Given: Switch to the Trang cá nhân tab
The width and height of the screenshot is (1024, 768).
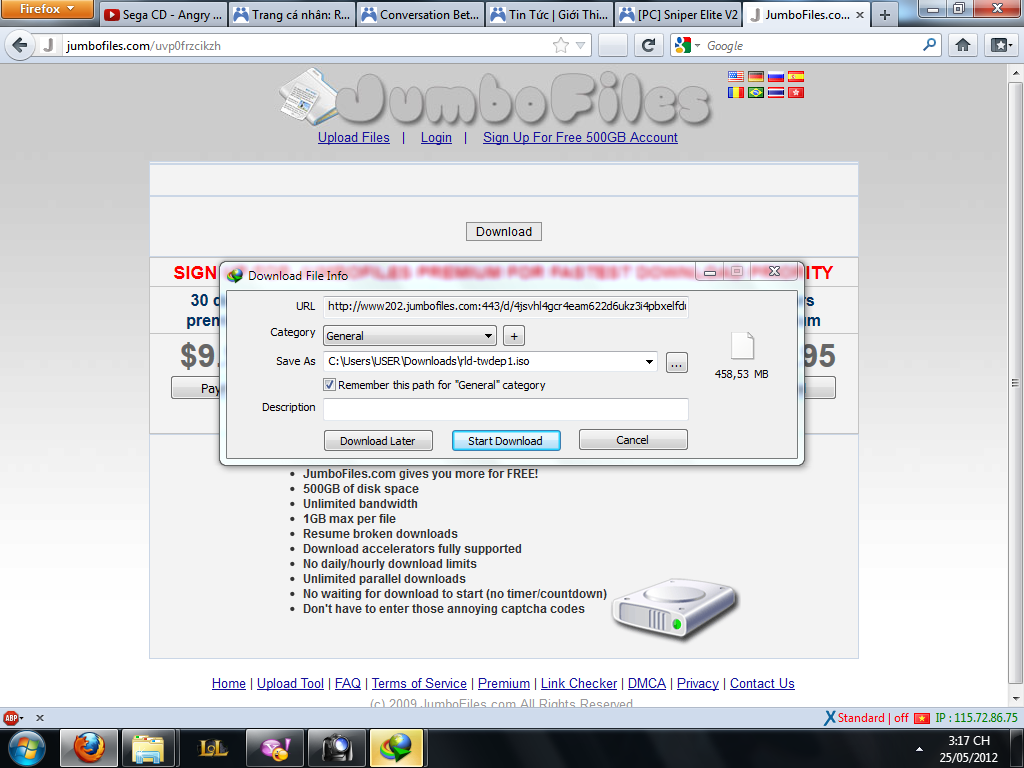Looking at the screenshot, I should coord(293,14).
